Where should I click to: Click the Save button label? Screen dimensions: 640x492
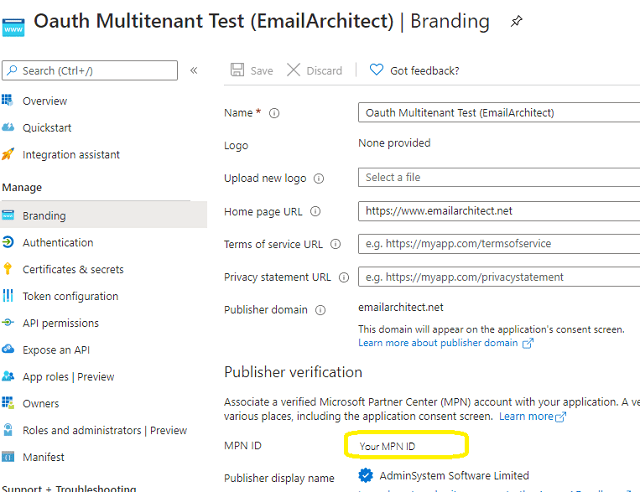pos(262,71)
